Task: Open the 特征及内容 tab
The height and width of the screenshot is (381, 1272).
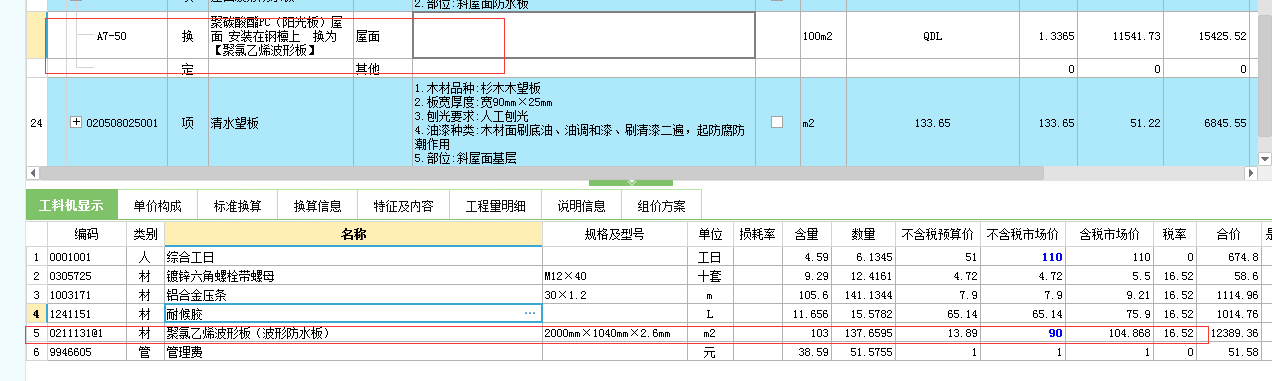Action: (403, 206)
